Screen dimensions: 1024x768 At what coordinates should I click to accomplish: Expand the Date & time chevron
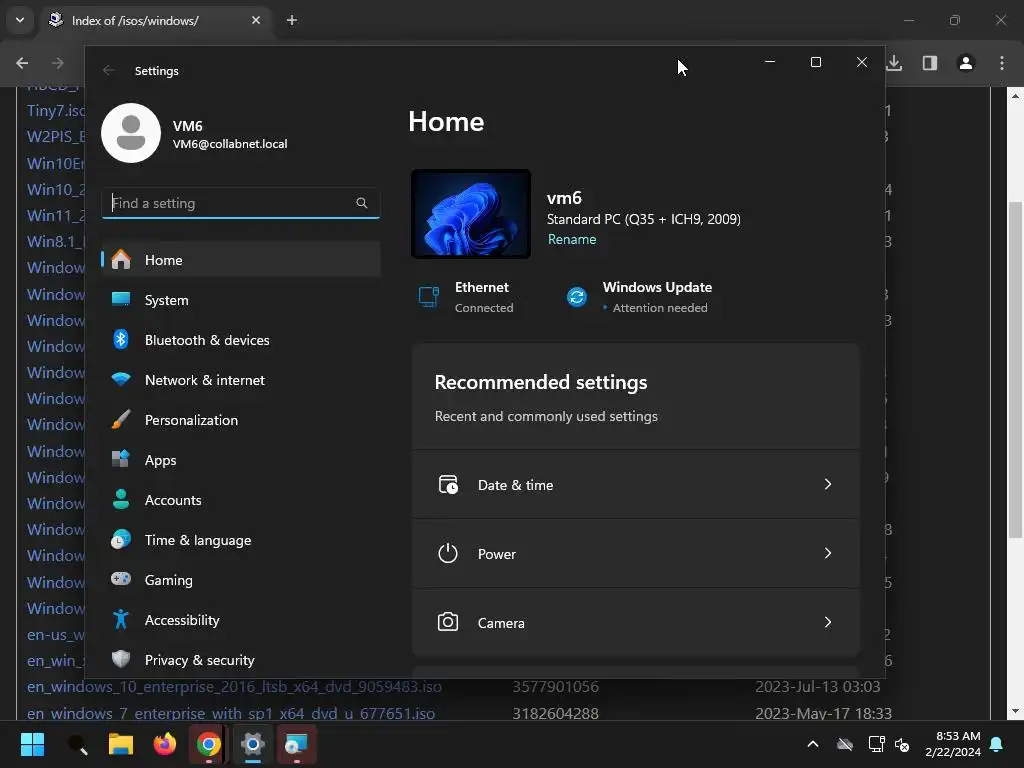(x=827, y=485)
